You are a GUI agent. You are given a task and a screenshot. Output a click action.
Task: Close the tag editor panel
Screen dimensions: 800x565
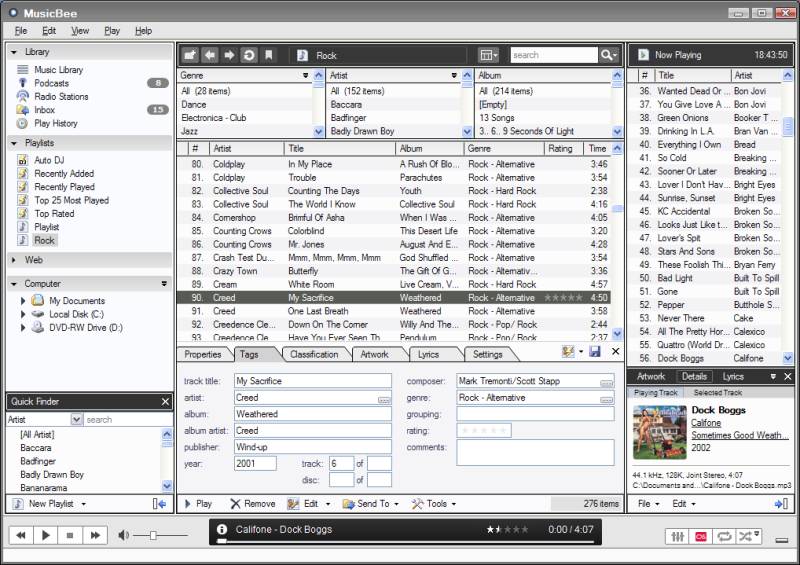[x=615, y=351]
